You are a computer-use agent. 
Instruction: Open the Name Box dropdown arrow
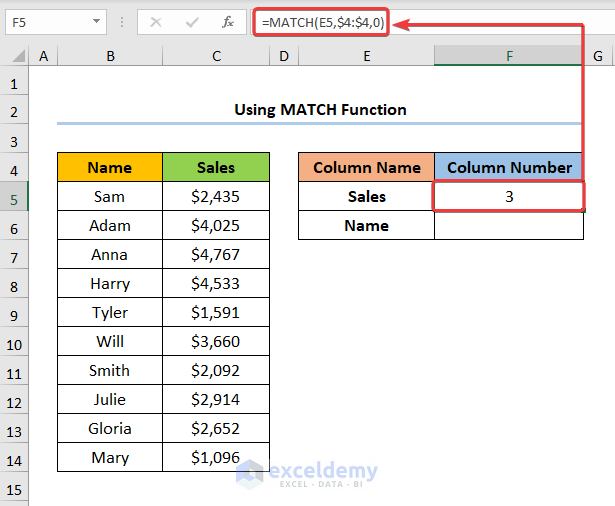pyautogui.click(x=96, y=21)
